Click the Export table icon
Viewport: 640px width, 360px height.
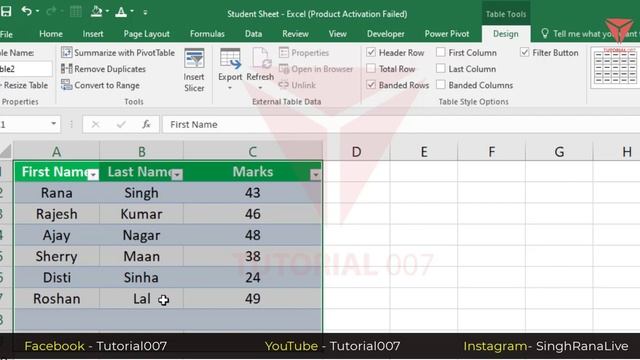(x=230, y=58)
